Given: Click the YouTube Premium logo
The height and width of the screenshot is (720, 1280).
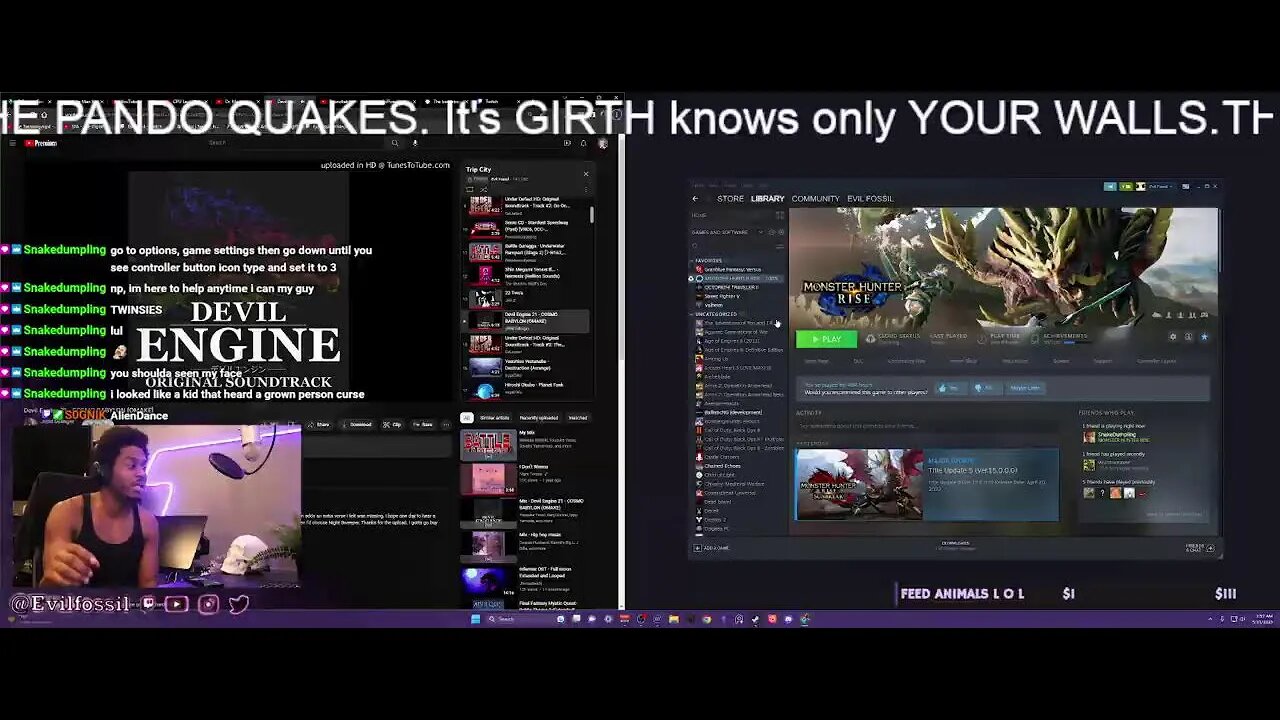Looking at the screenshot, I should coord(40,143).
